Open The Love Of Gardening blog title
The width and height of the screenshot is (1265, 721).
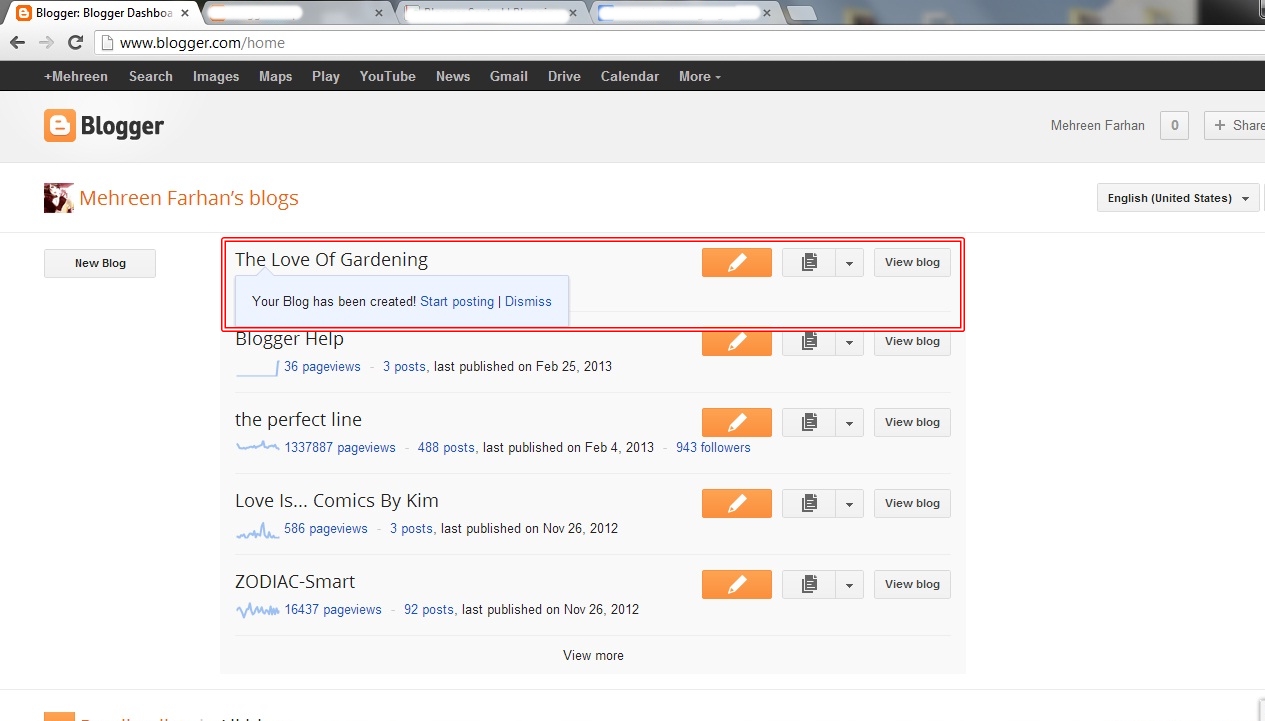pos(331,259)
